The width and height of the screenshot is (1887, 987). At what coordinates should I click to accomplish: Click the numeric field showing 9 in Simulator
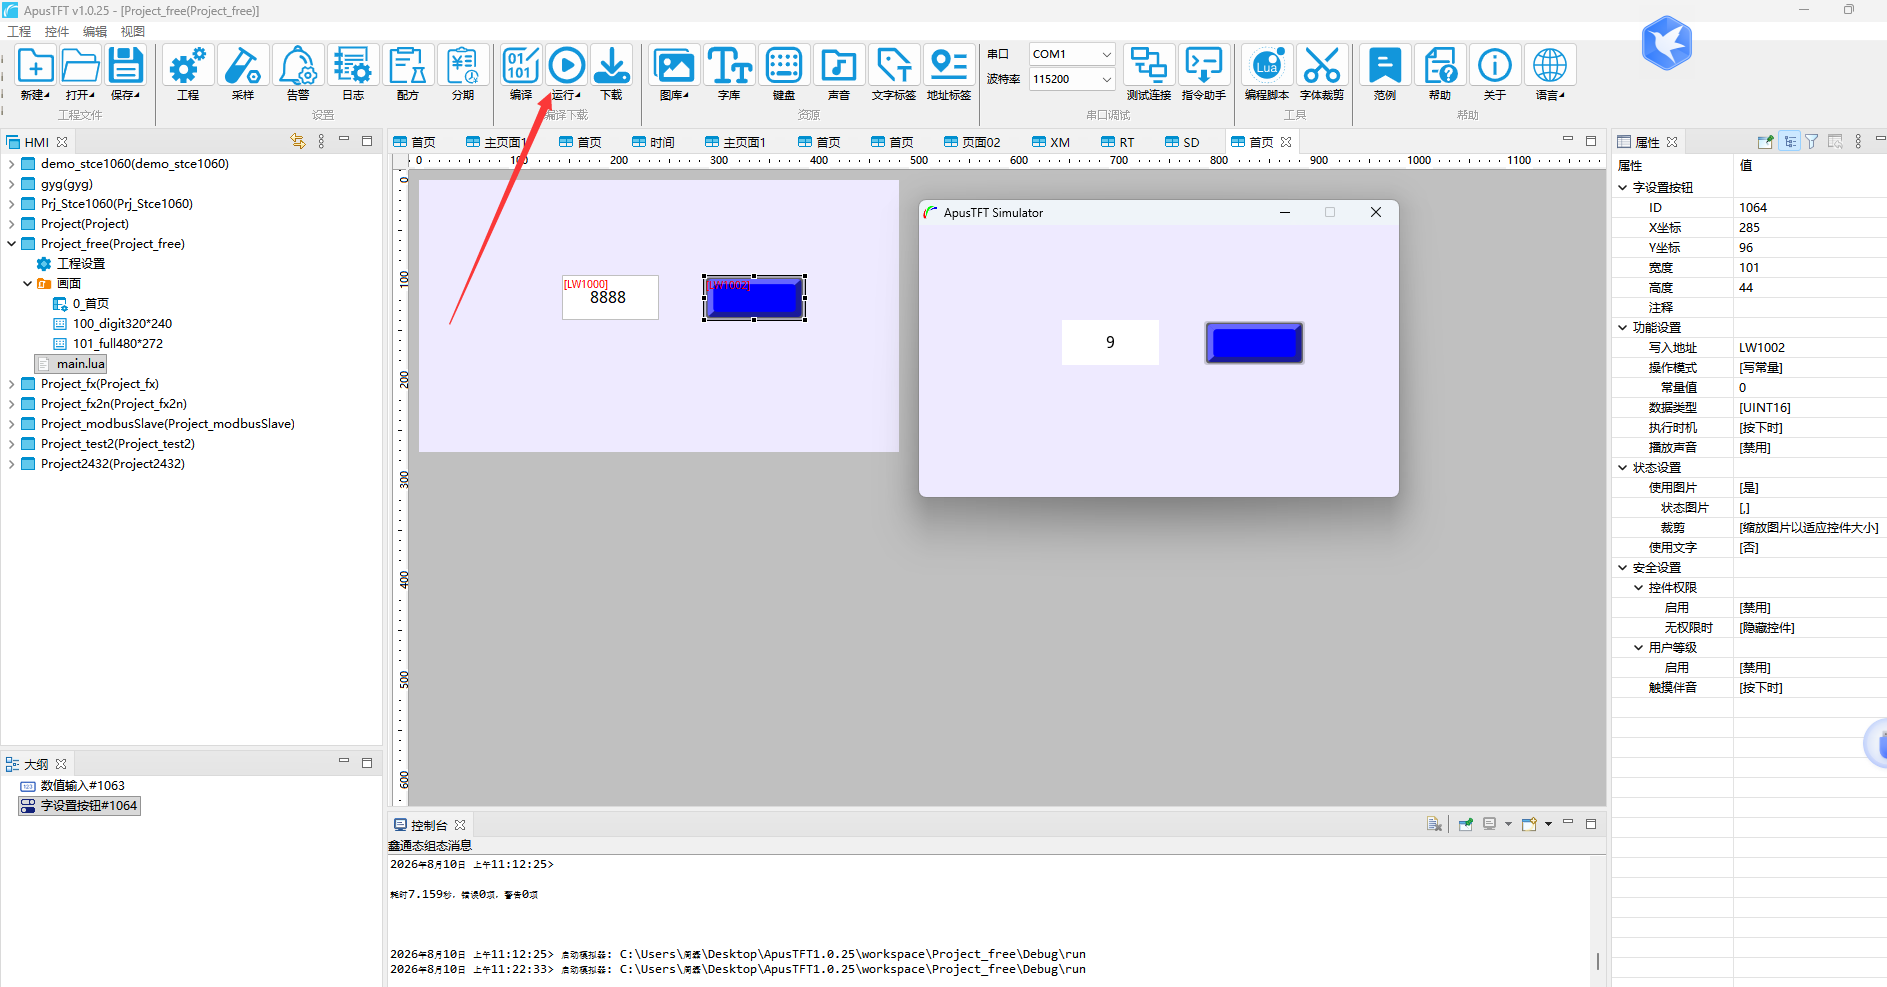click(x=1110, y=342)
